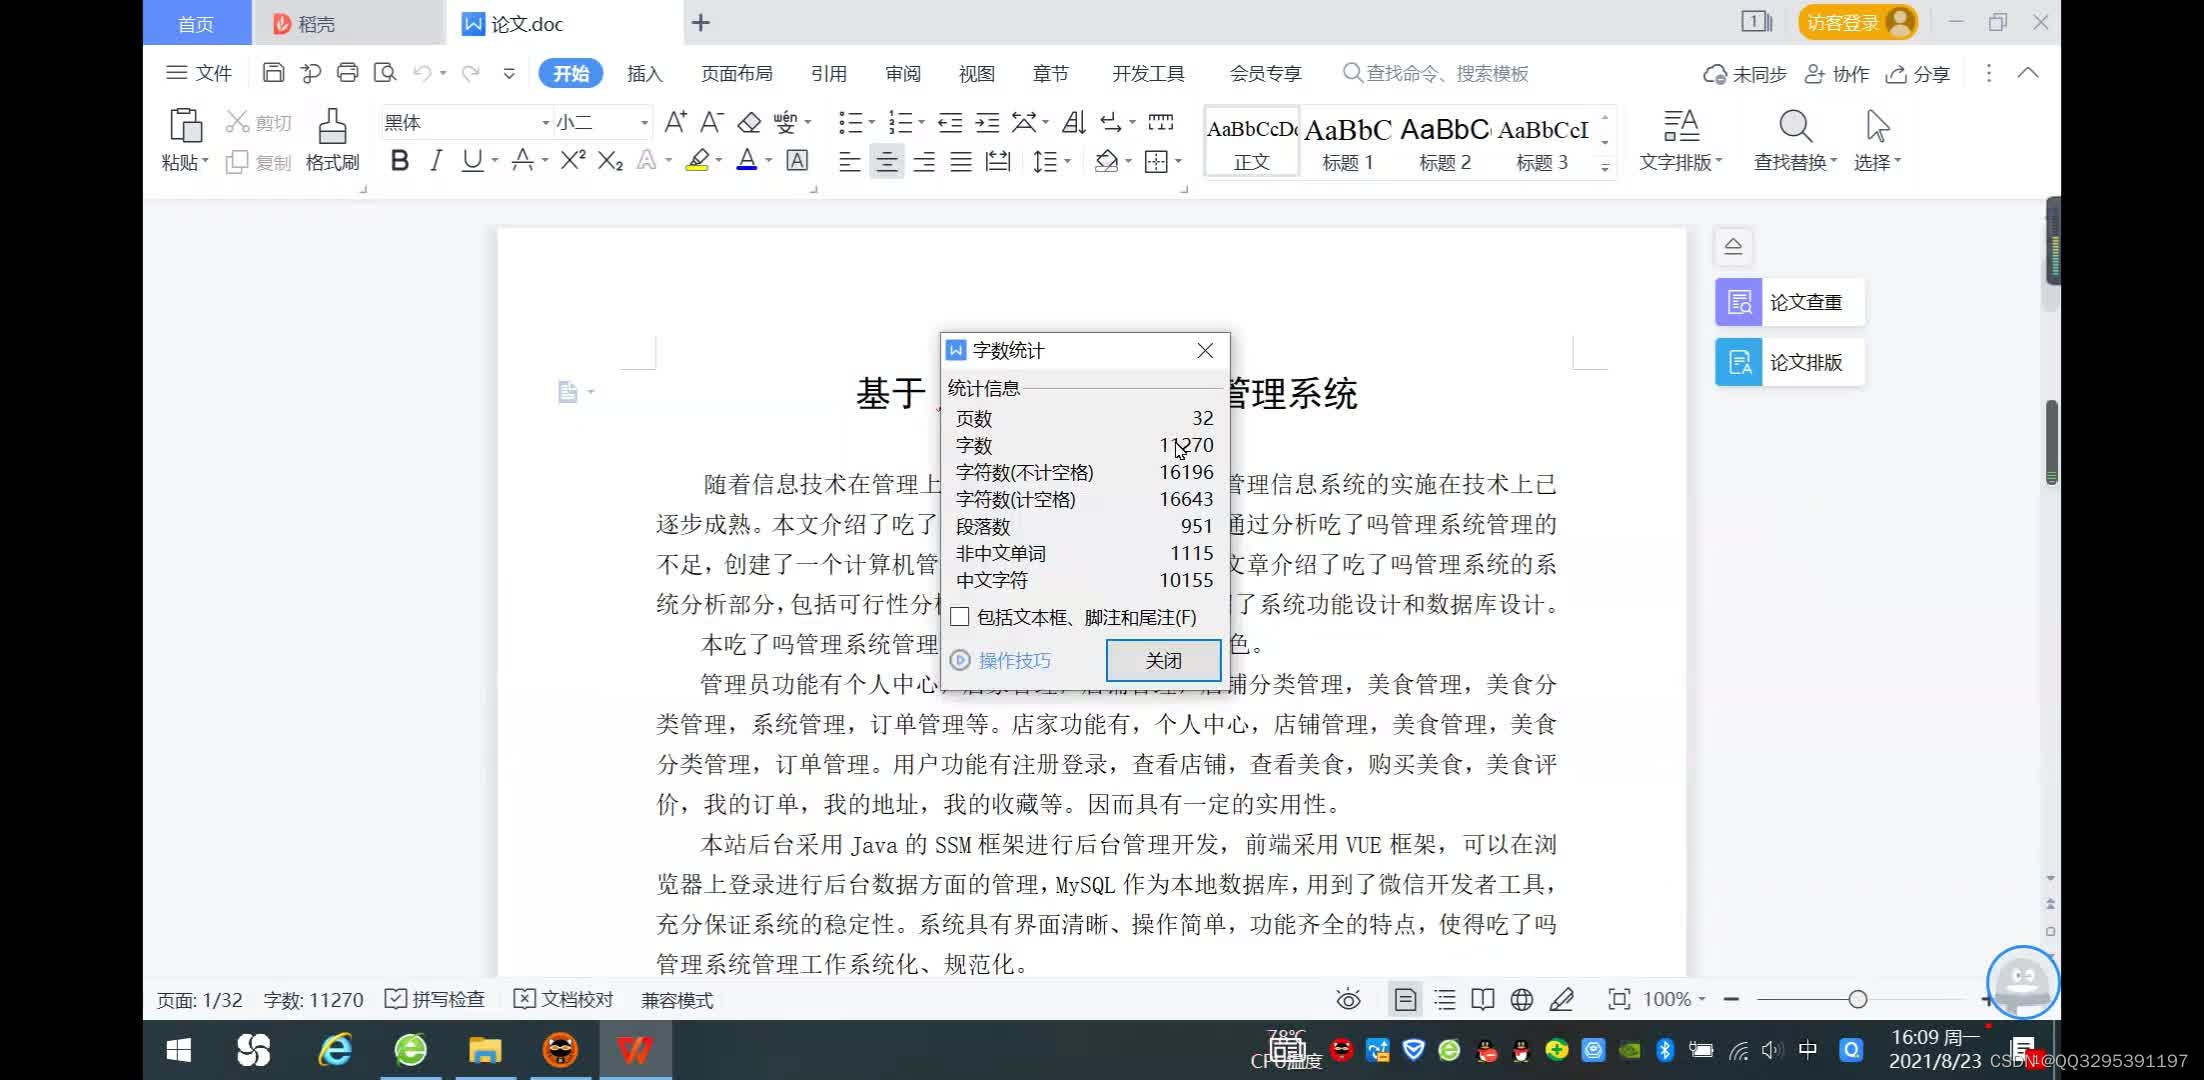Click the Print icon in quick toolbar
This screenshot has width=2204, height=1080.
point(347,73)
